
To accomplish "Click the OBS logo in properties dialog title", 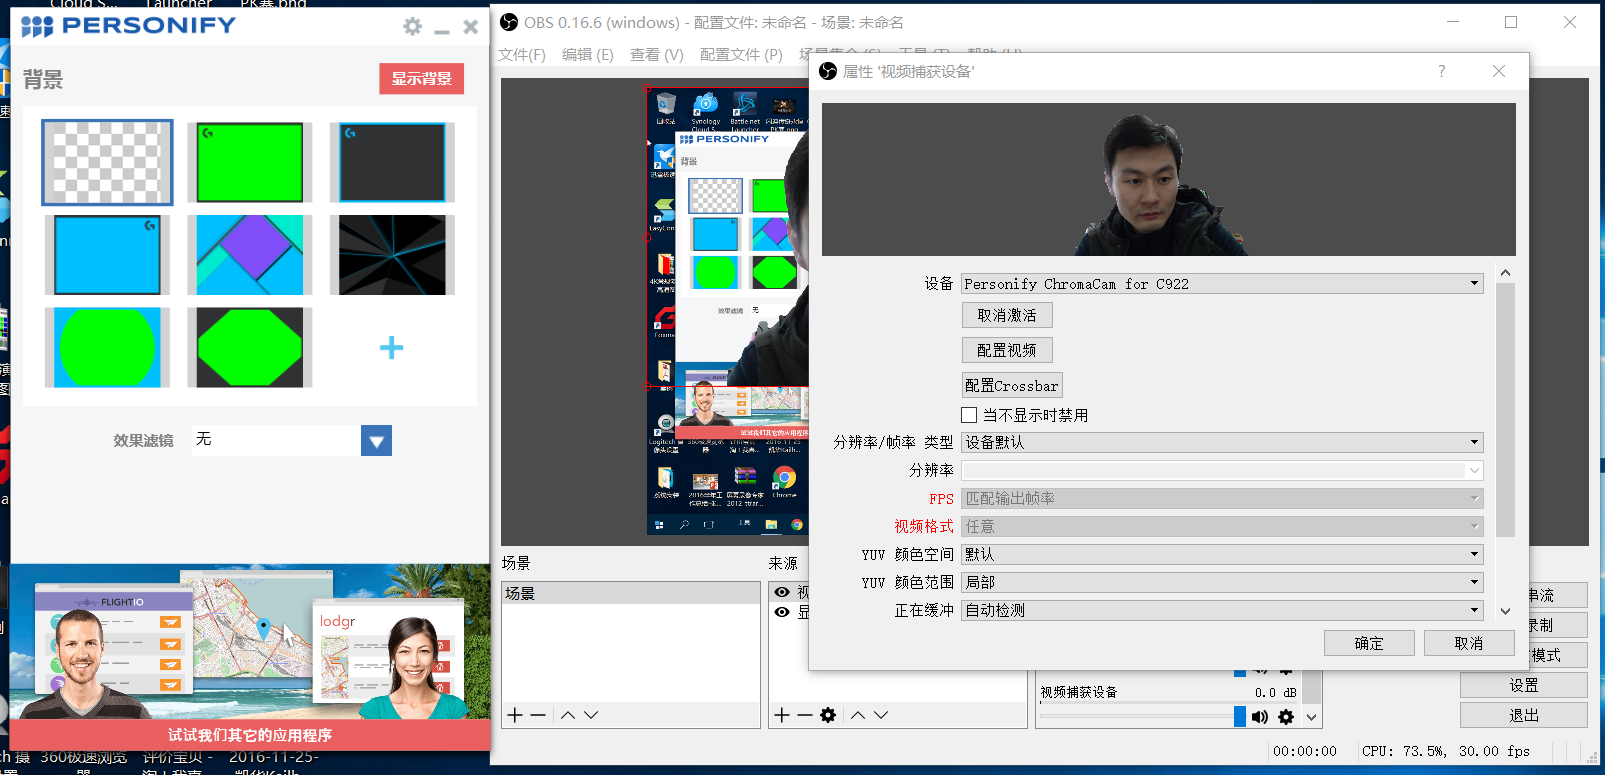I will (828, 71).
